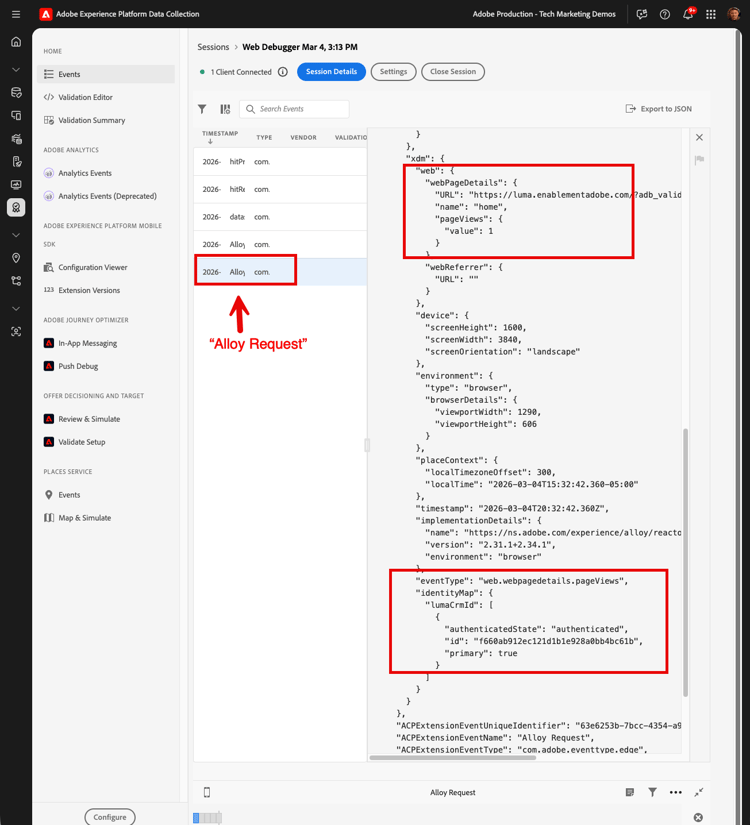Image resolution: width=750 pixels, height=825 pixels.
Task: Collapse the timeline panel
Action: click(x=699, y=792)
